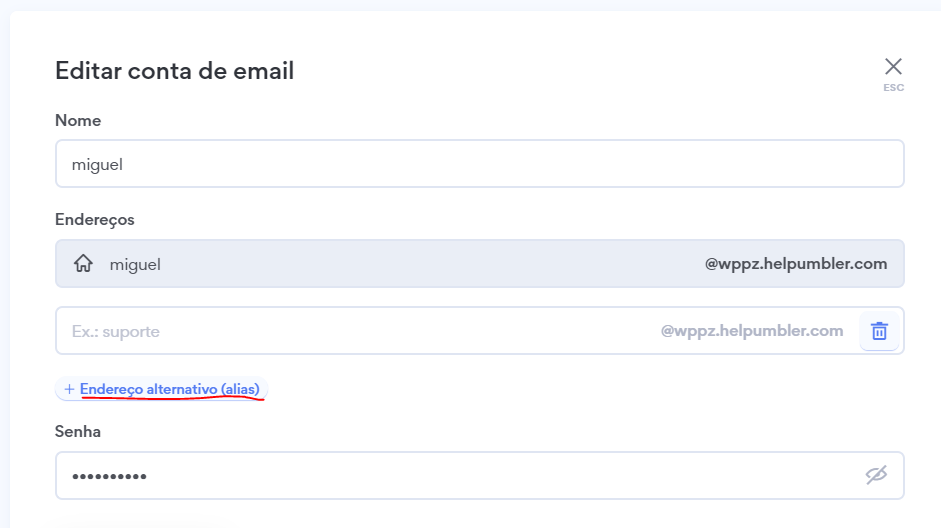Delete the alias address with trash icon
The image size is (941, 528).
[879, 331]
